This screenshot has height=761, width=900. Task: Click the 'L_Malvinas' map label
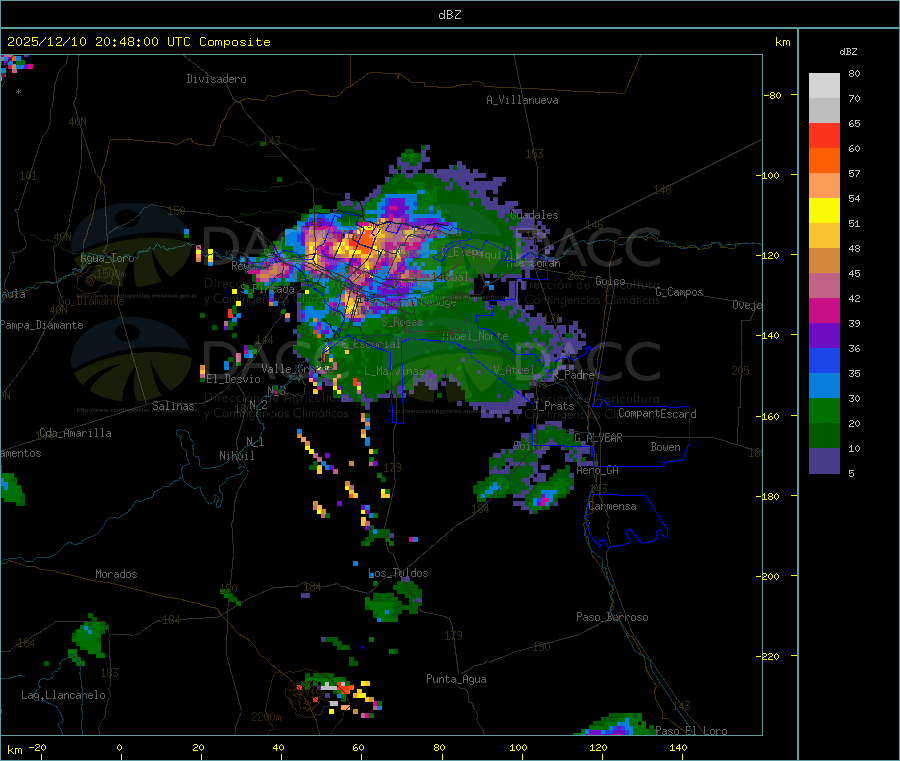tap(394, 371)
